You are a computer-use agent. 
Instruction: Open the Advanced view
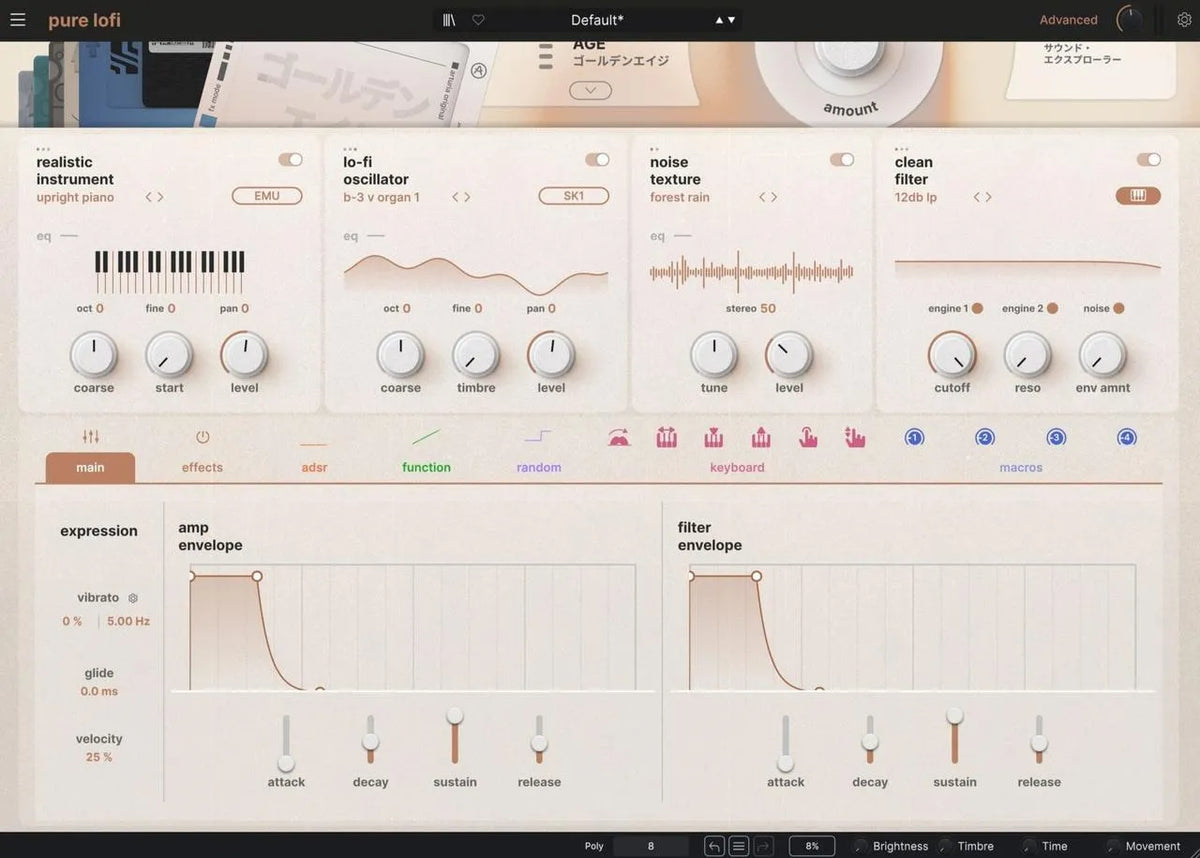click(1068, 19)
